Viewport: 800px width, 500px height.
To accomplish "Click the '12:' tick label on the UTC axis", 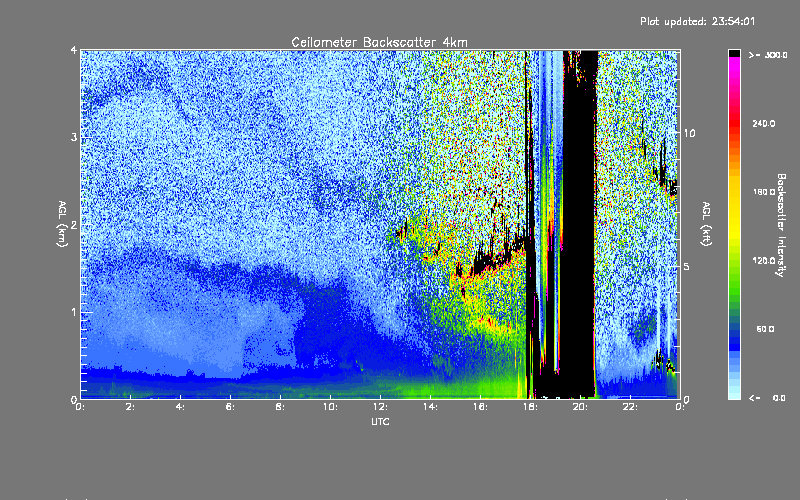I will click(x=381, y=407).
